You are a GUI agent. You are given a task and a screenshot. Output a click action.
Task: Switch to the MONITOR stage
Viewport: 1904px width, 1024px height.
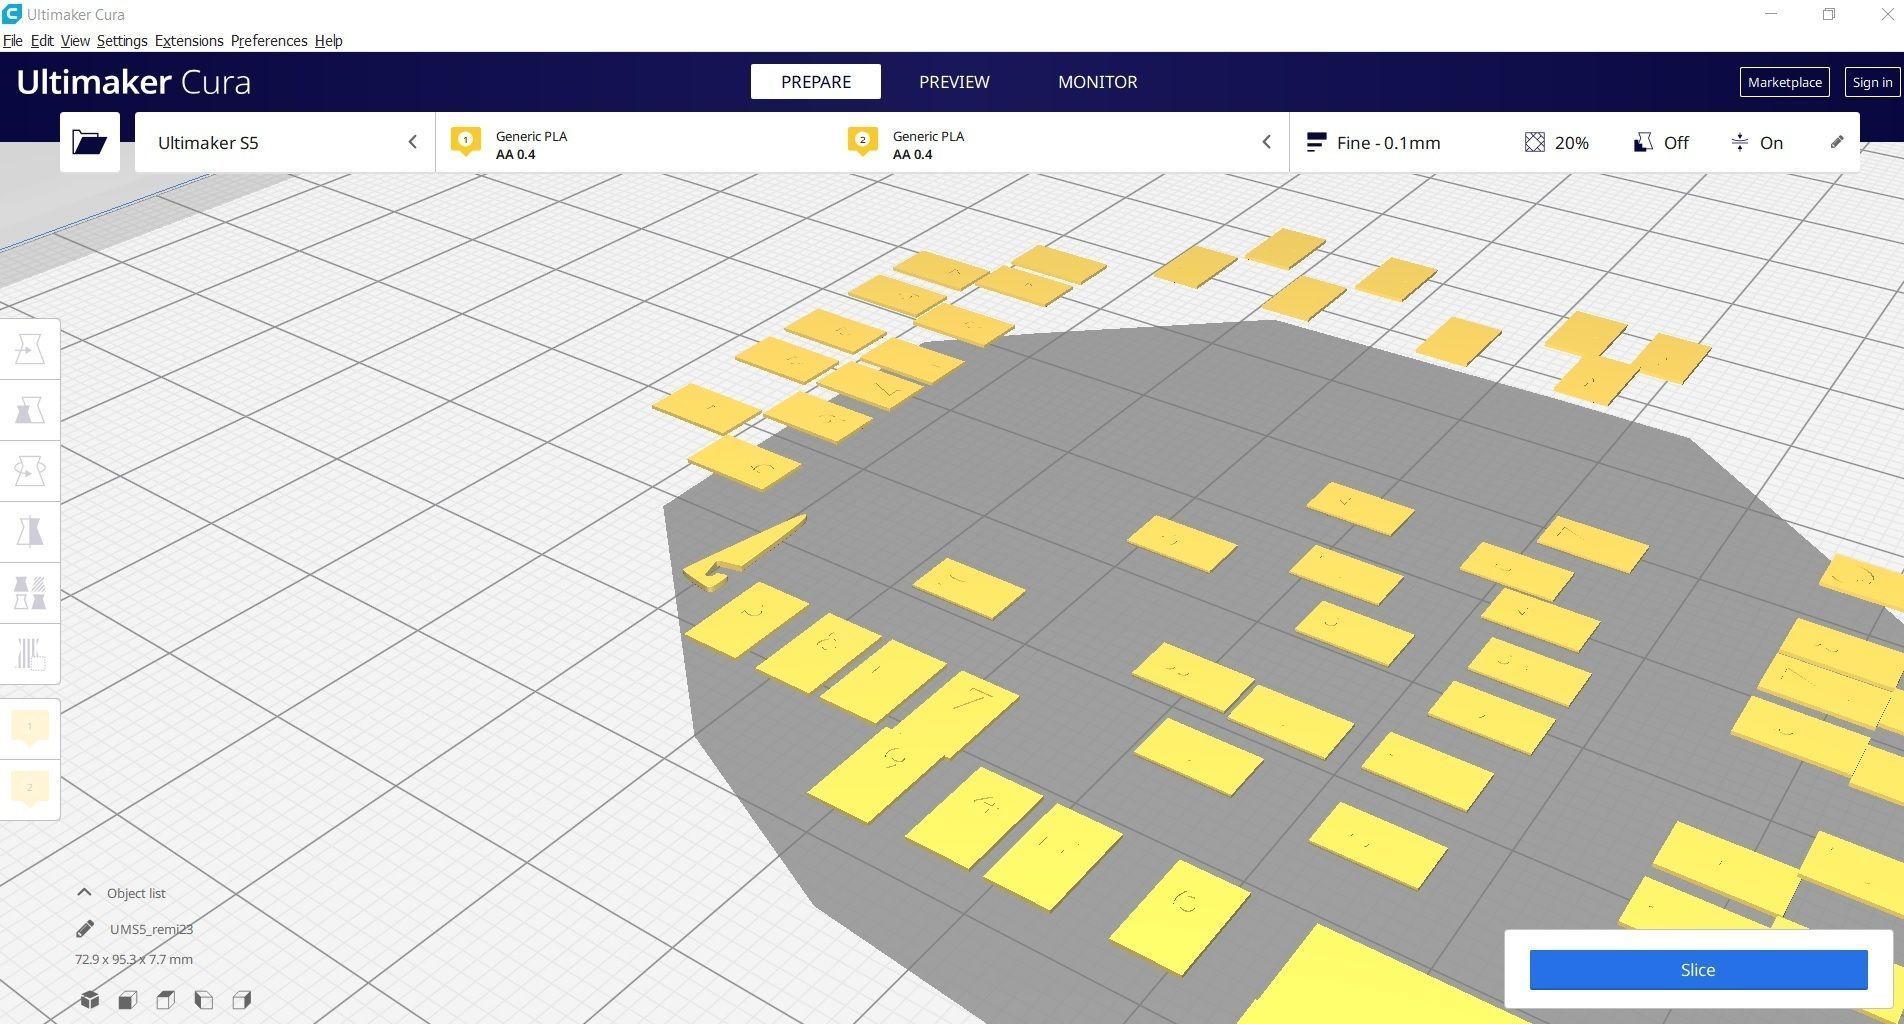coord(1098,82)
